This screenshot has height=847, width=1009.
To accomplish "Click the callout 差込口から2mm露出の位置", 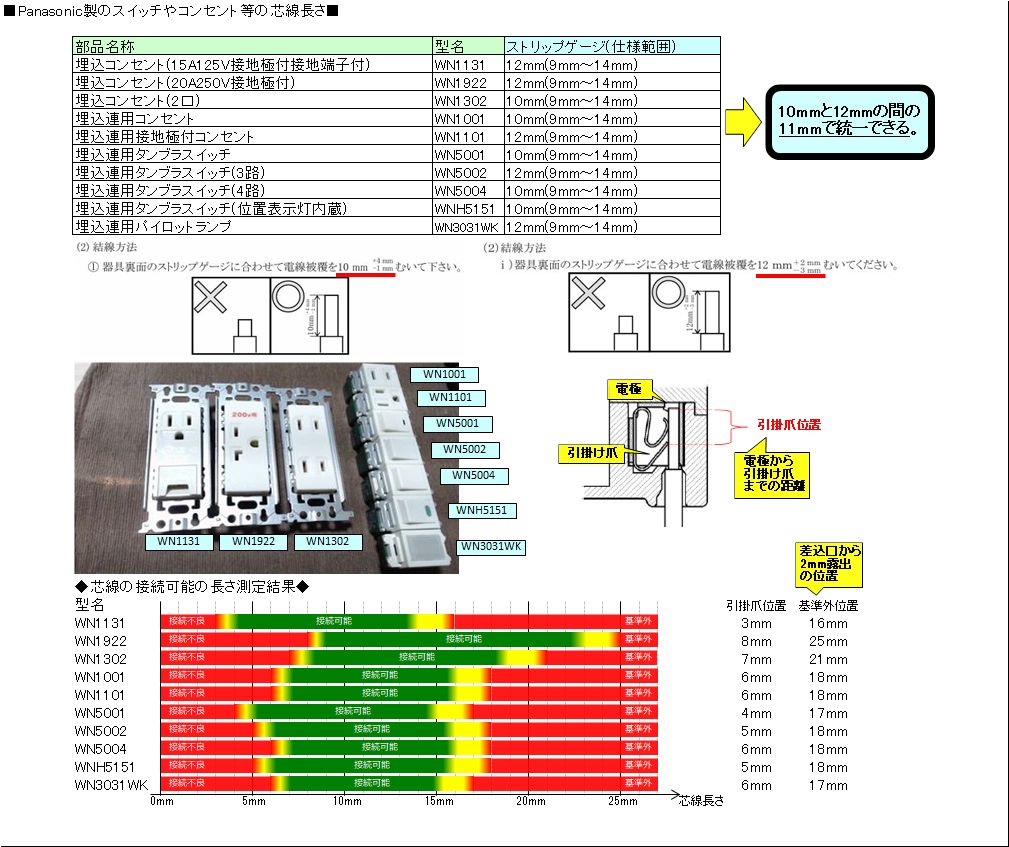I will tap(829, 563).
